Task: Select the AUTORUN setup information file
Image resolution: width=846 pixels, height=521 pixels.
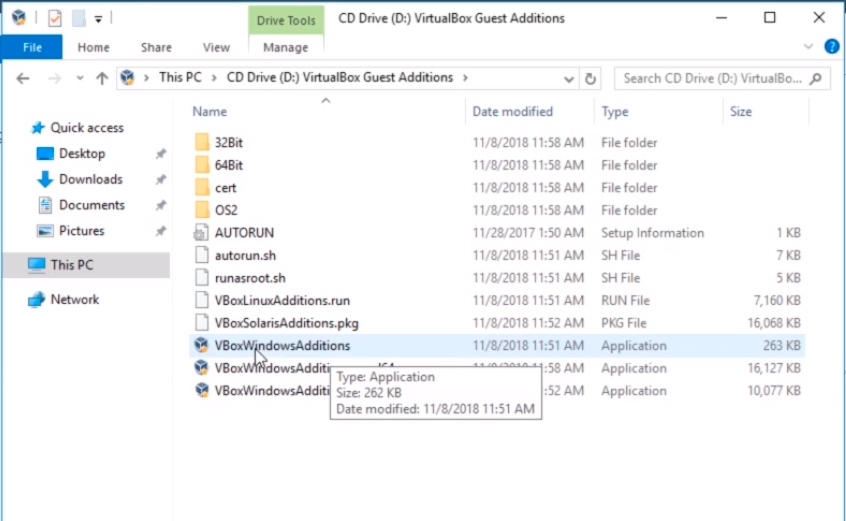Action: (x=244, y=233)
